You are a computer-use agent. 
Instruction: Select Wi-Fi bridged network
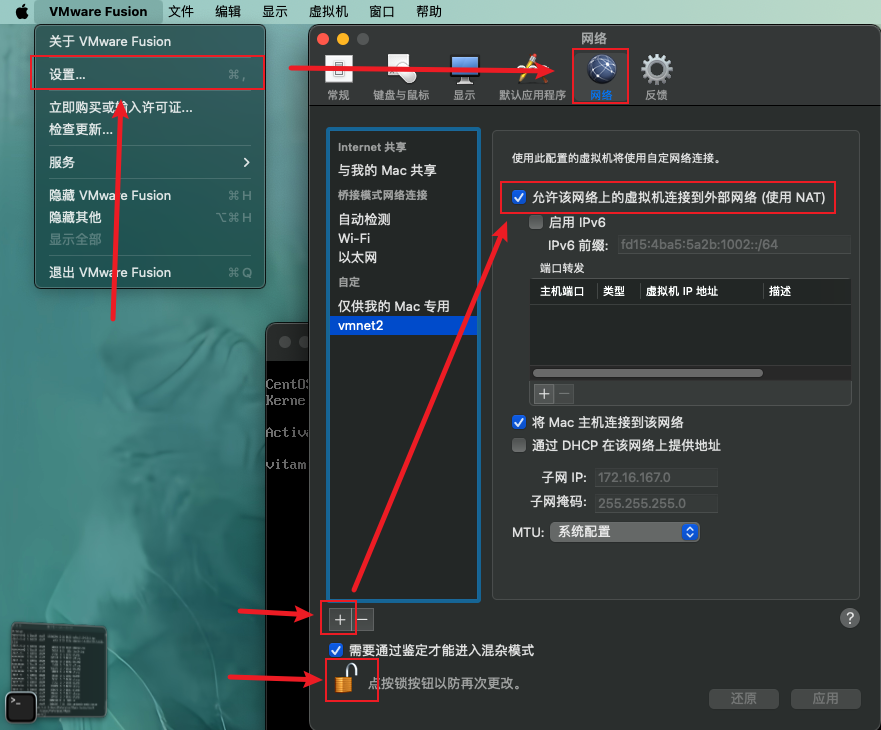[x=403, y=238]
